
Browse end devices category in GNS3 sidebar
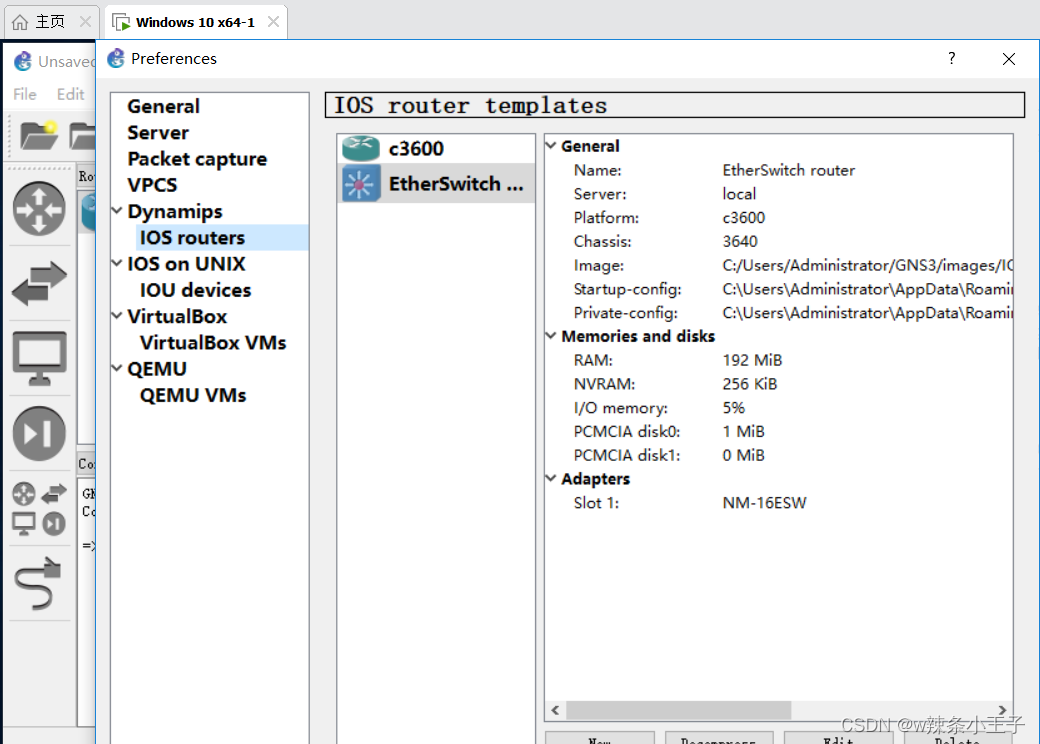click(x=39, y=358)
